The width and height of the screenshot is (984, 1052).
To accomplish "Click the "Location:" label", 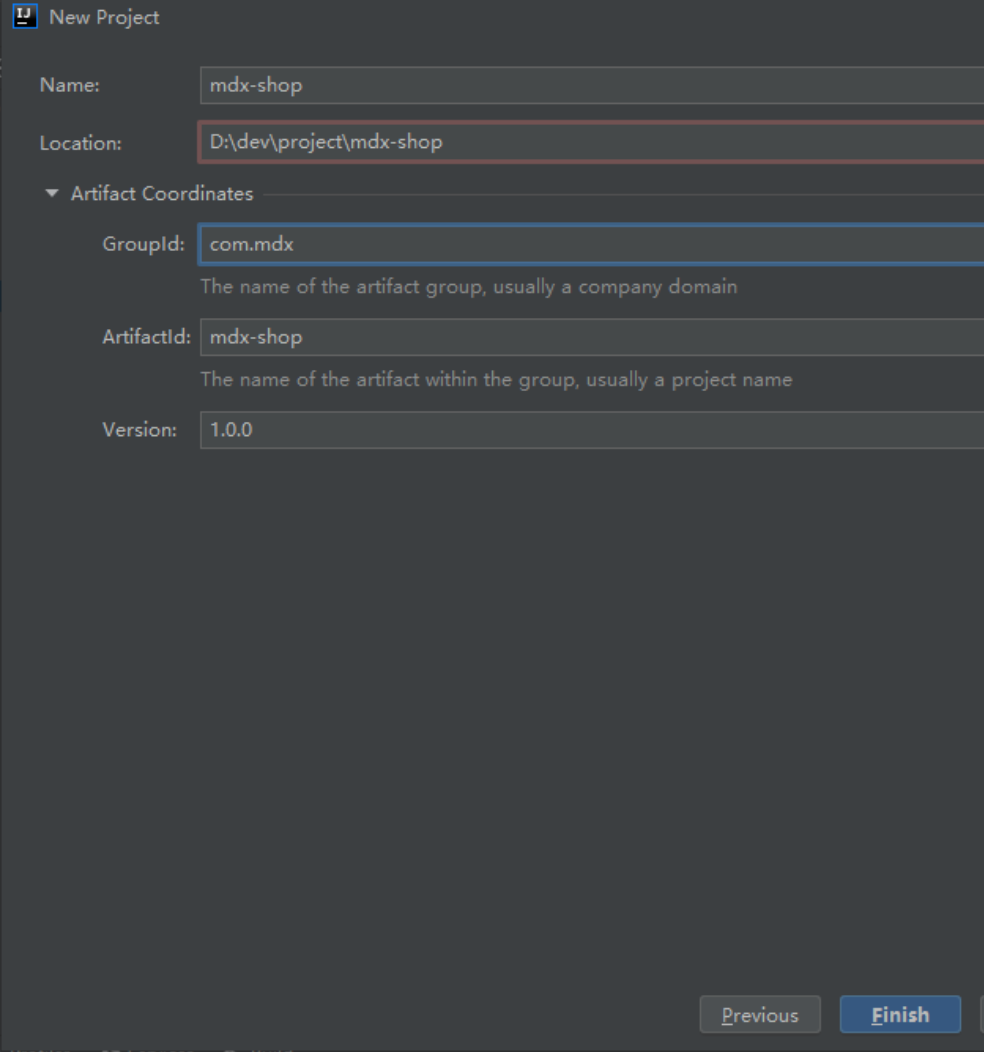I will point(81,143).
